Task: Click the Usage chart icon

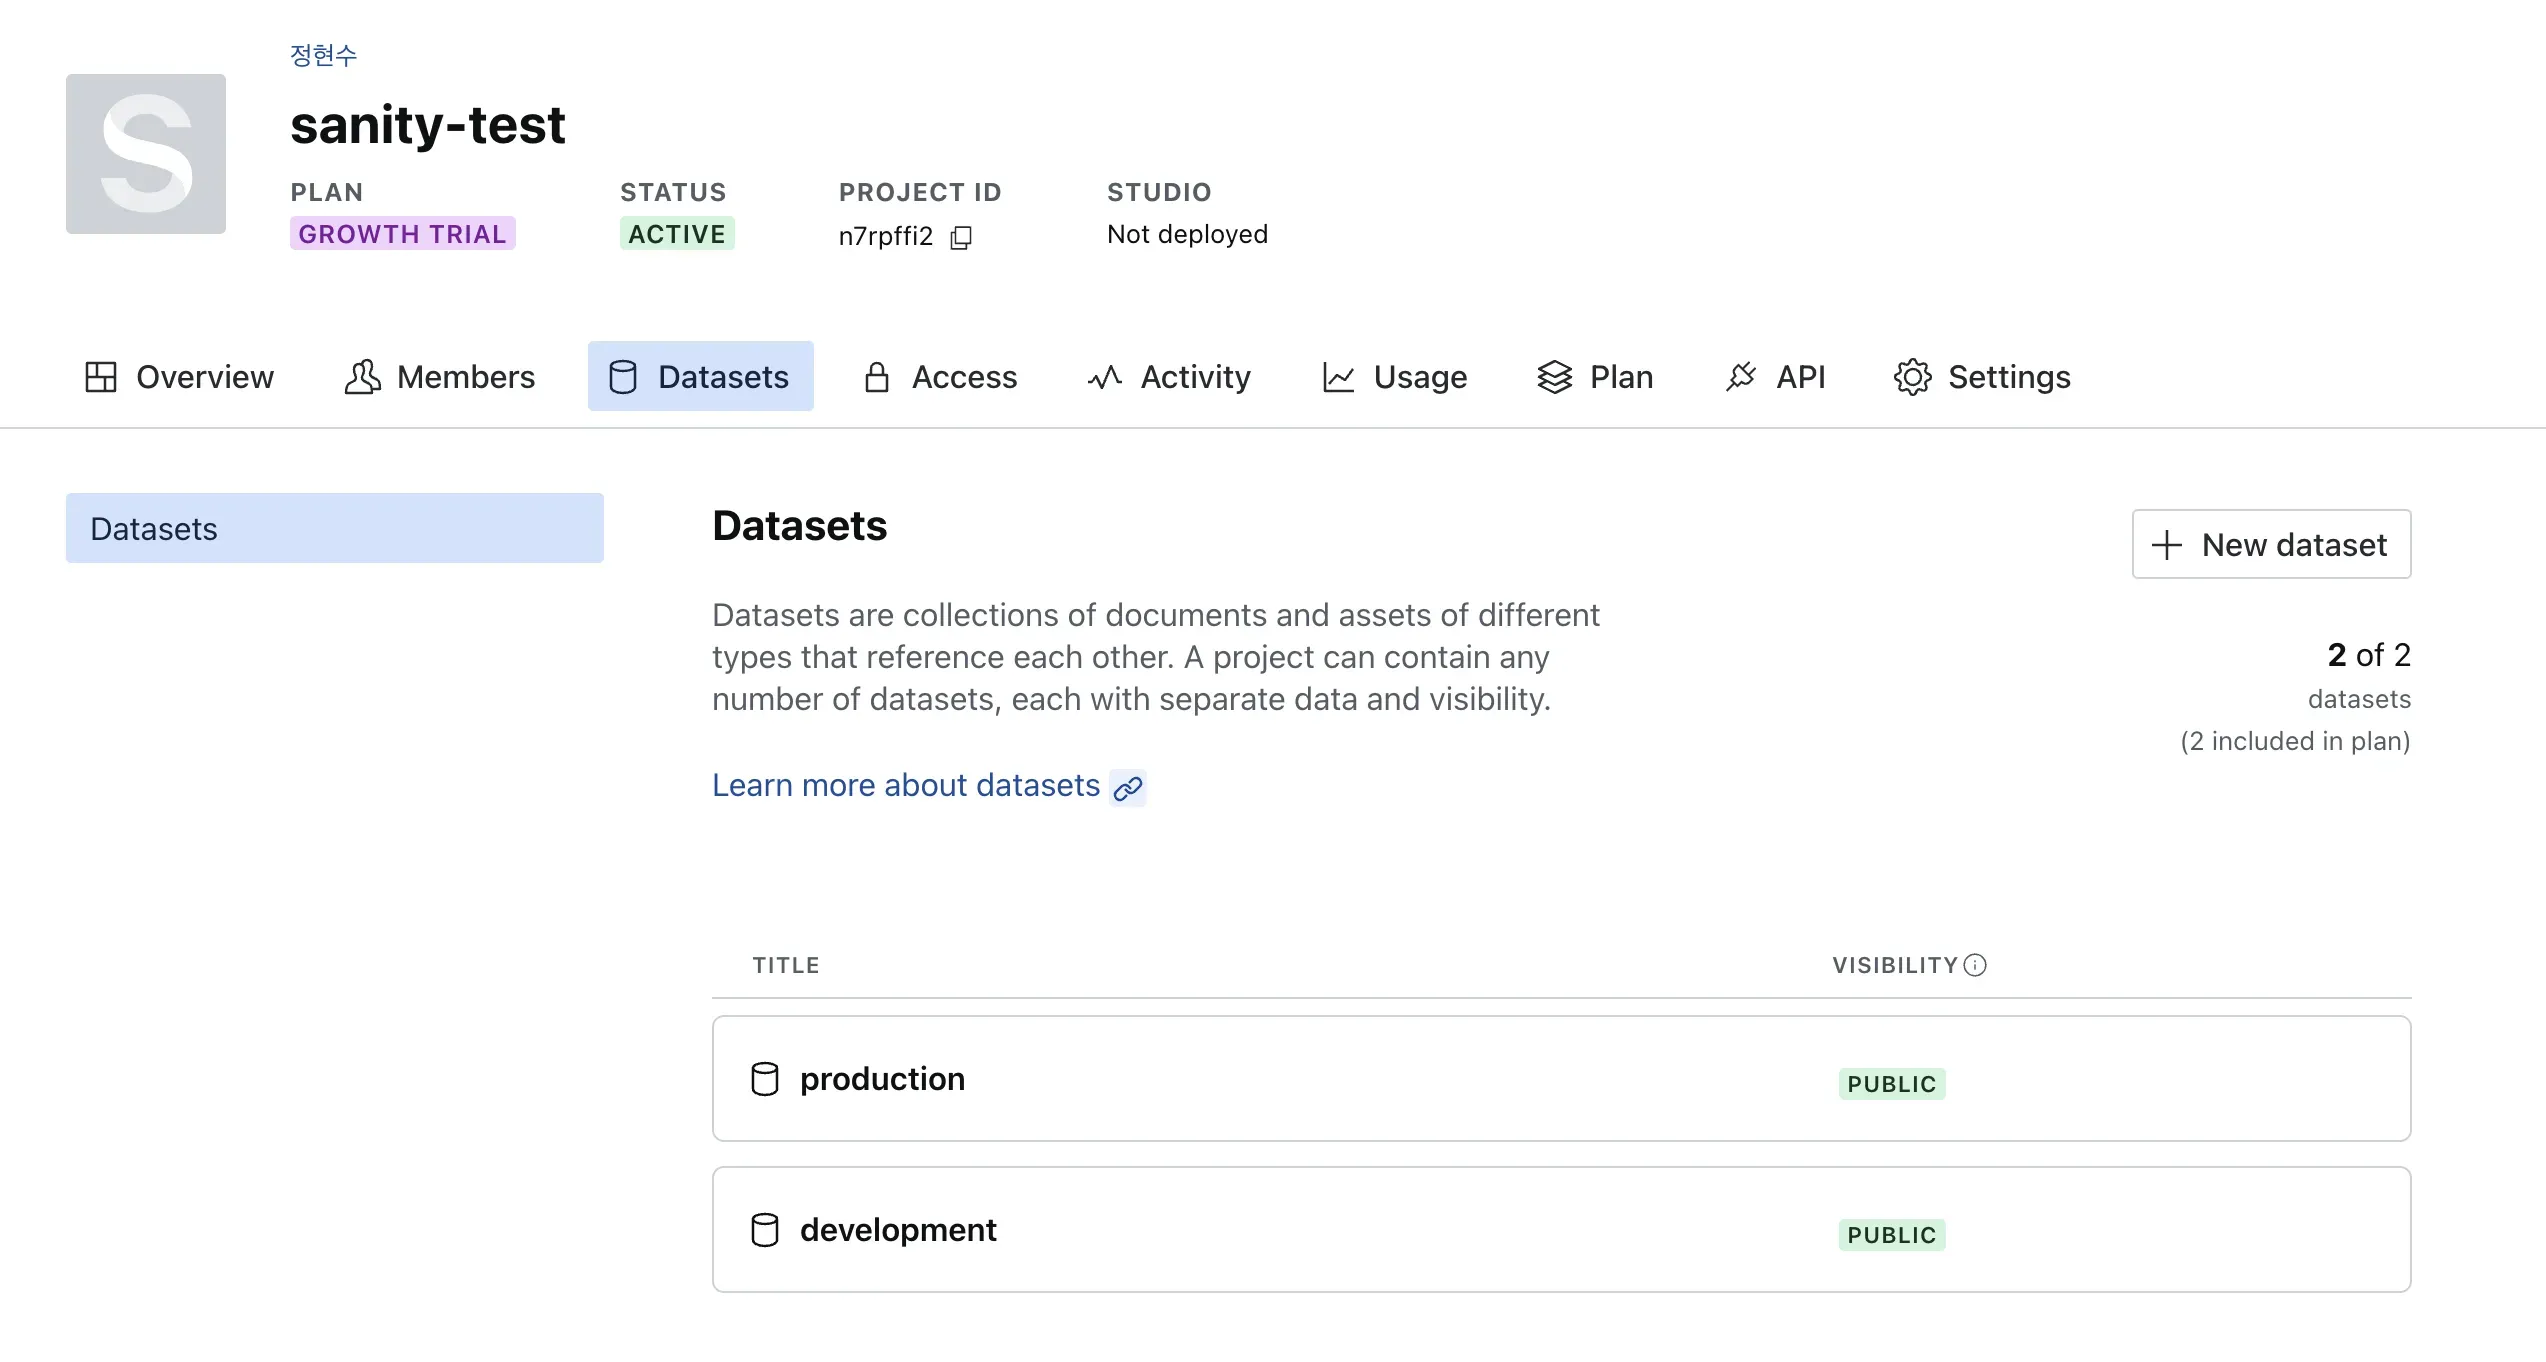Action: [1337, 377]
